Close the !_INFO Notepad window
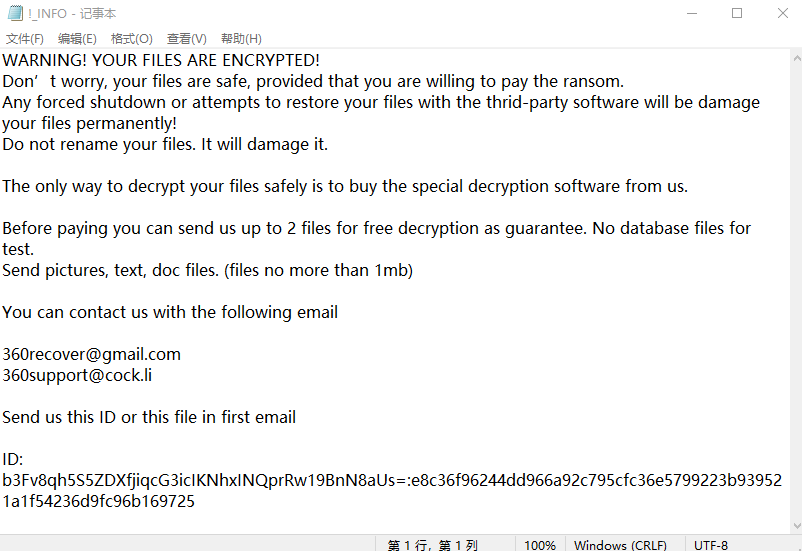The image size is (802, 551). point(782,14)
